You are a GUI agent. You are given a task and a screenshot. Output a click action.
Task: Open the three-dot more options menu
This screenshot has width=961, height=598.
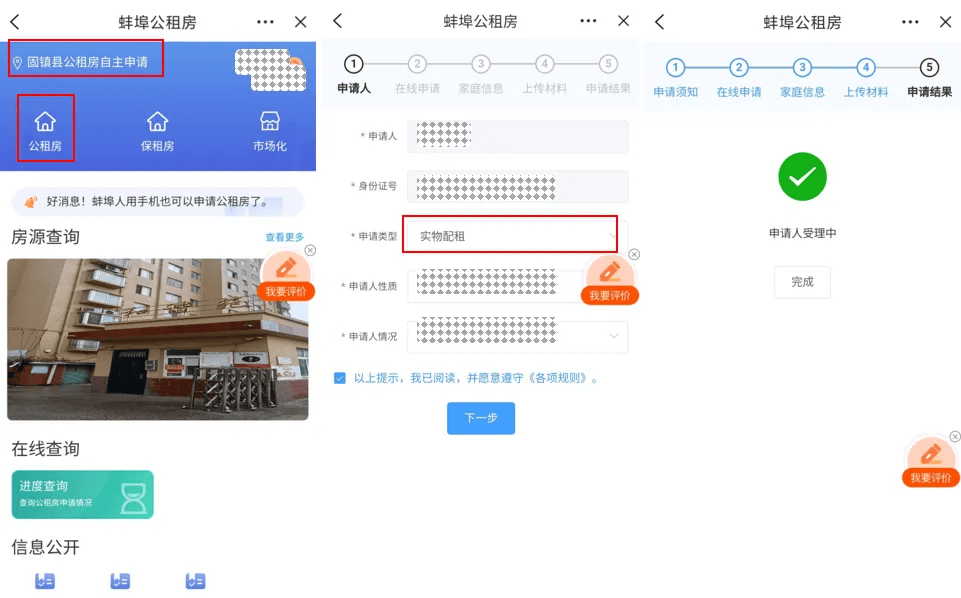pos(264,20)
